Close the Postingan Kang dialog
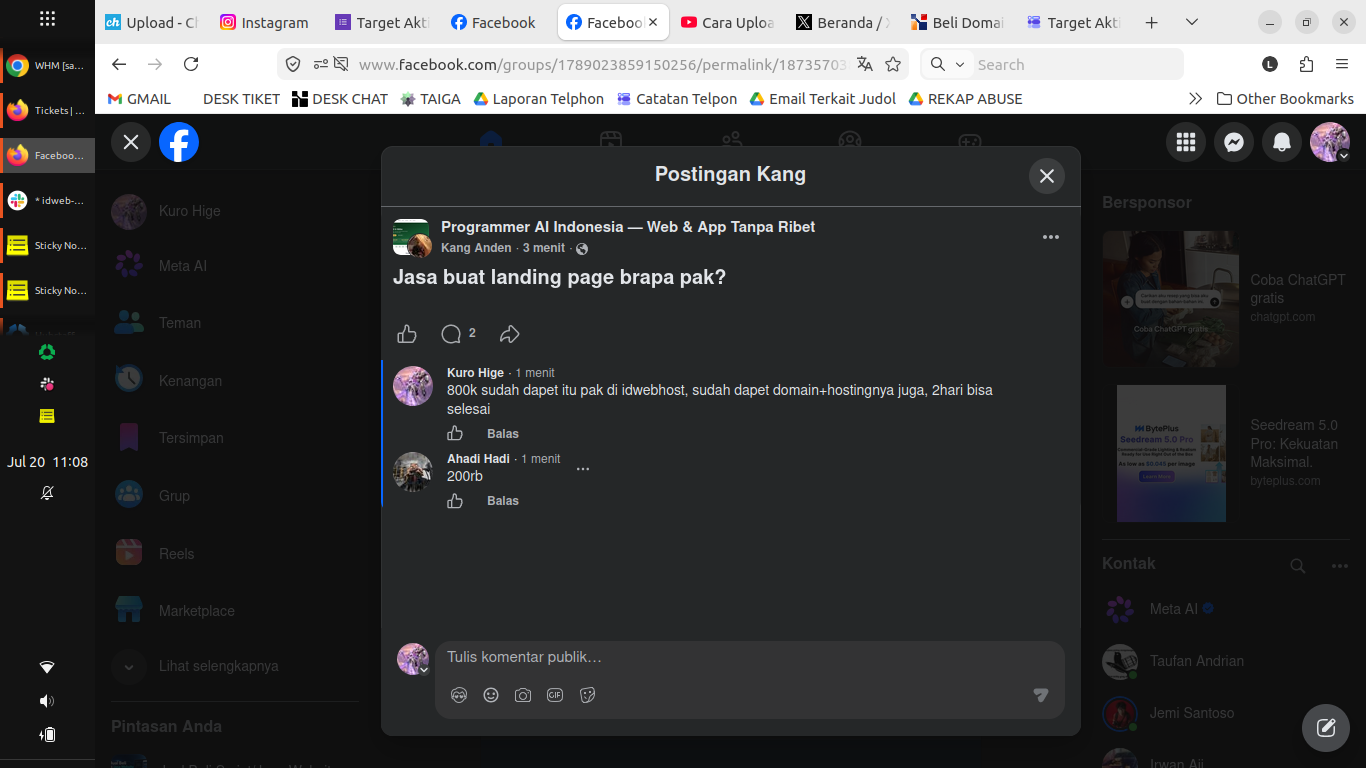The image size is (1366, 768). (x=1047, y=176)
